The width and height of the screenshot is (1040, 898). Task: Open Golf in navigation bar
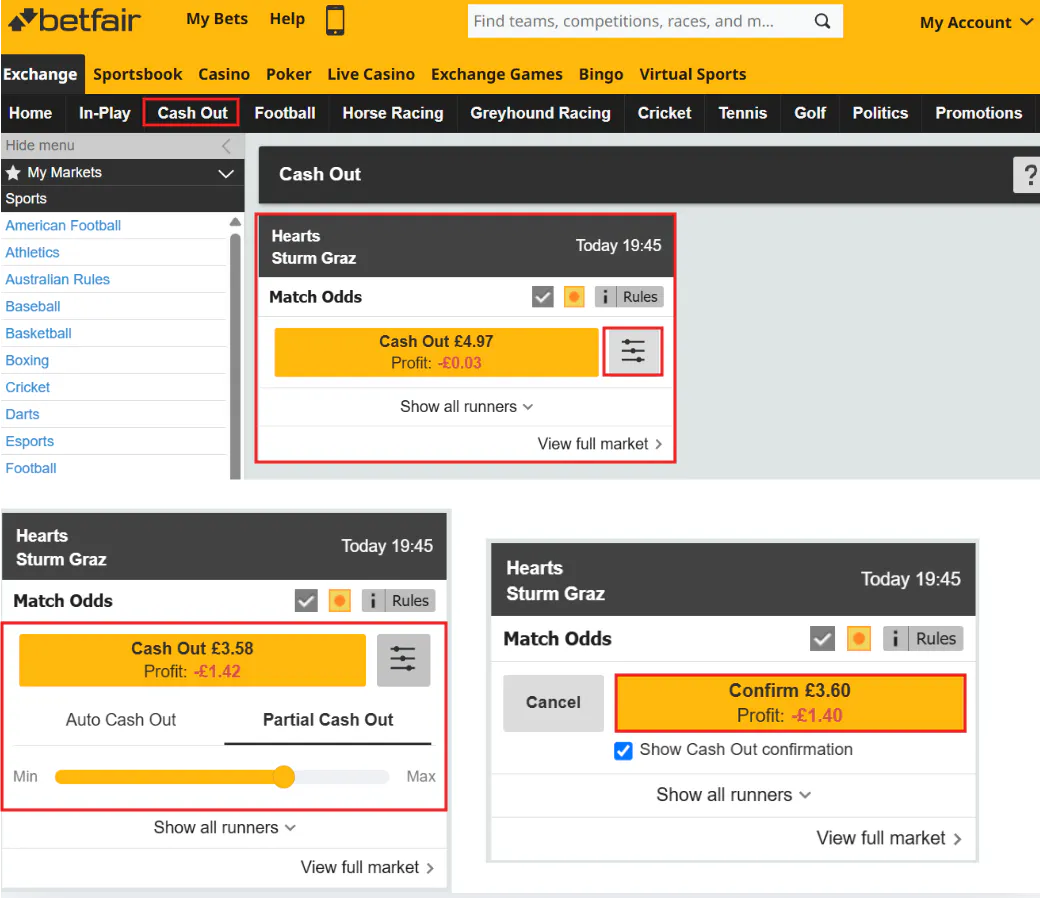810,113
